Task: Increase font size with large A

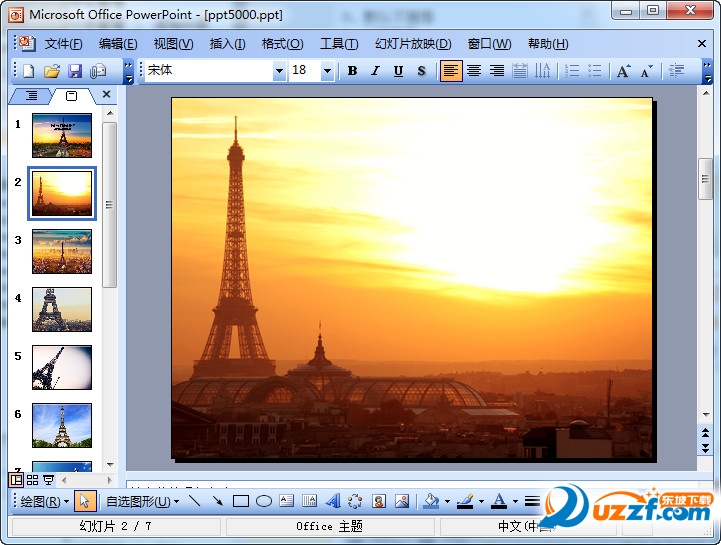Action: coord(624,71)
